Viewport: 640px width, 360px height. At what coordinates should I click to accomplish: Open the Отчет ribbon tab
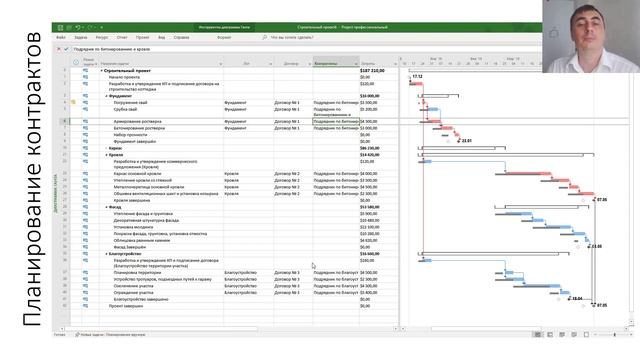[122, 37]
